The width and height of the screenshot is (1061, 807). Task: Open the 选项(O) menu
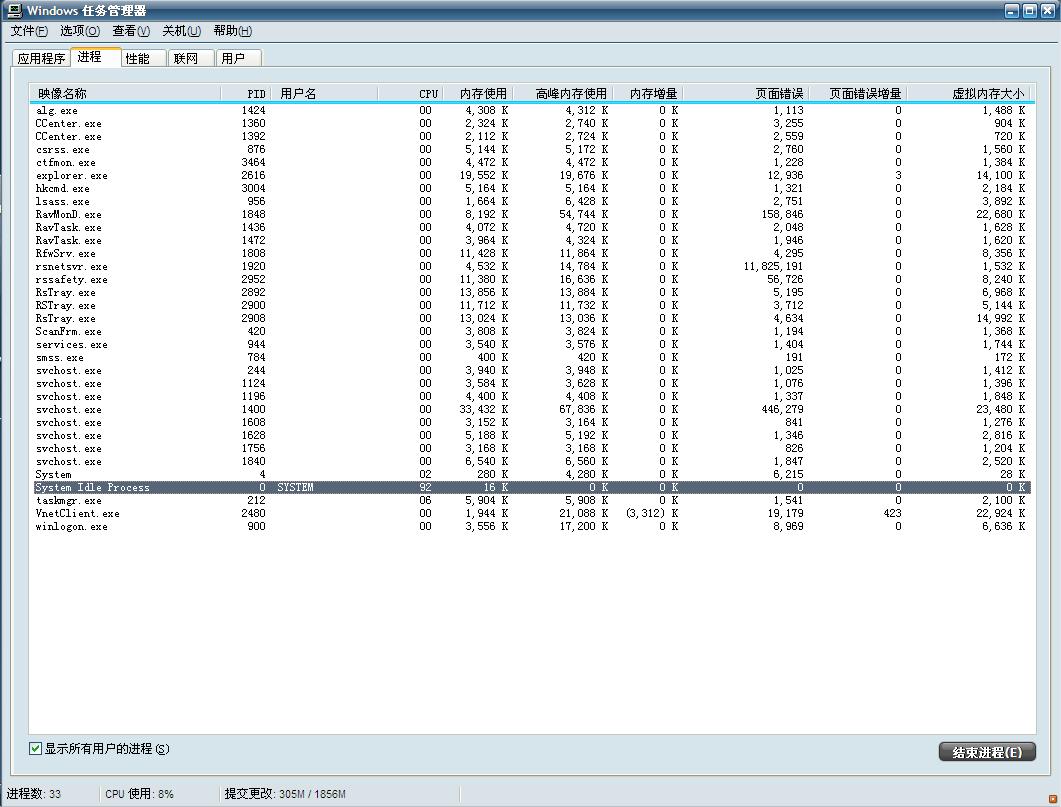coord(80,30)
